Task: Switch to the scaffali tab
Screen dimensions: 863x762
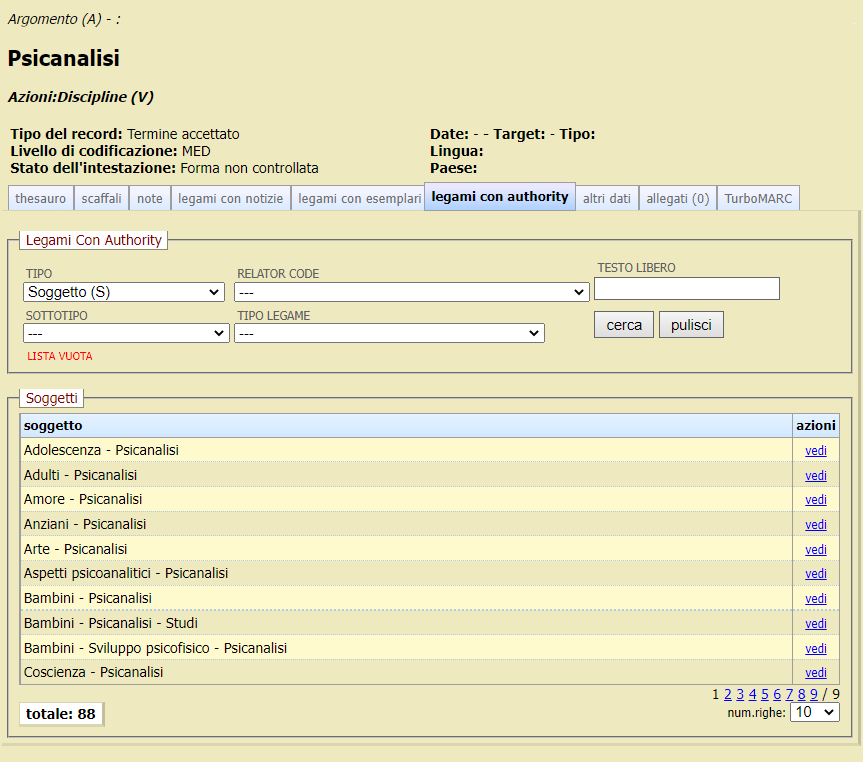Action: click(x=102, y=198)
